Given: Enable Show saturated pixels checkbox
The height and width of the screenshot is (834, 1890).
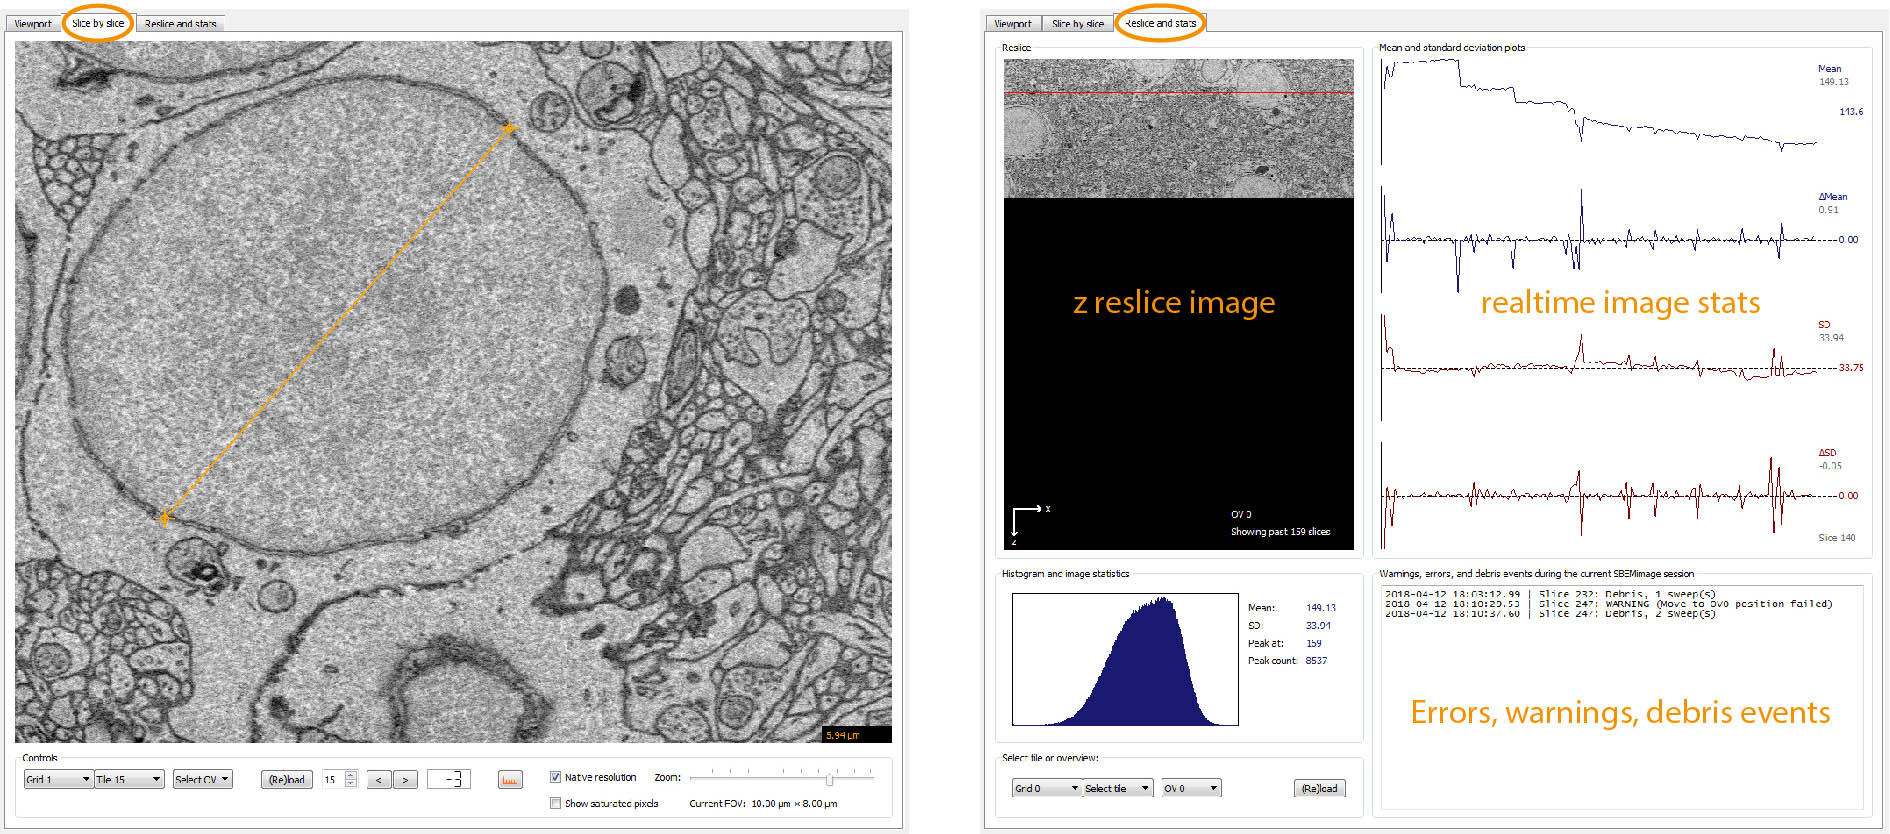Looking at the screenshot, I should coord(555,803).
